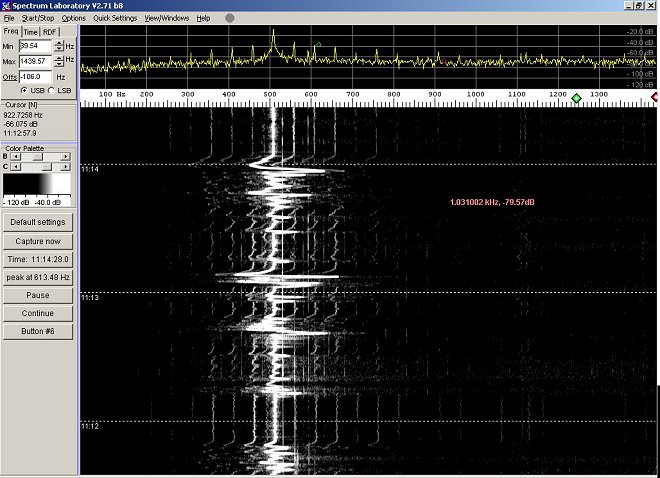Click the 11:14 time label on waterfall
660x478 pixels.
point(90,169)
